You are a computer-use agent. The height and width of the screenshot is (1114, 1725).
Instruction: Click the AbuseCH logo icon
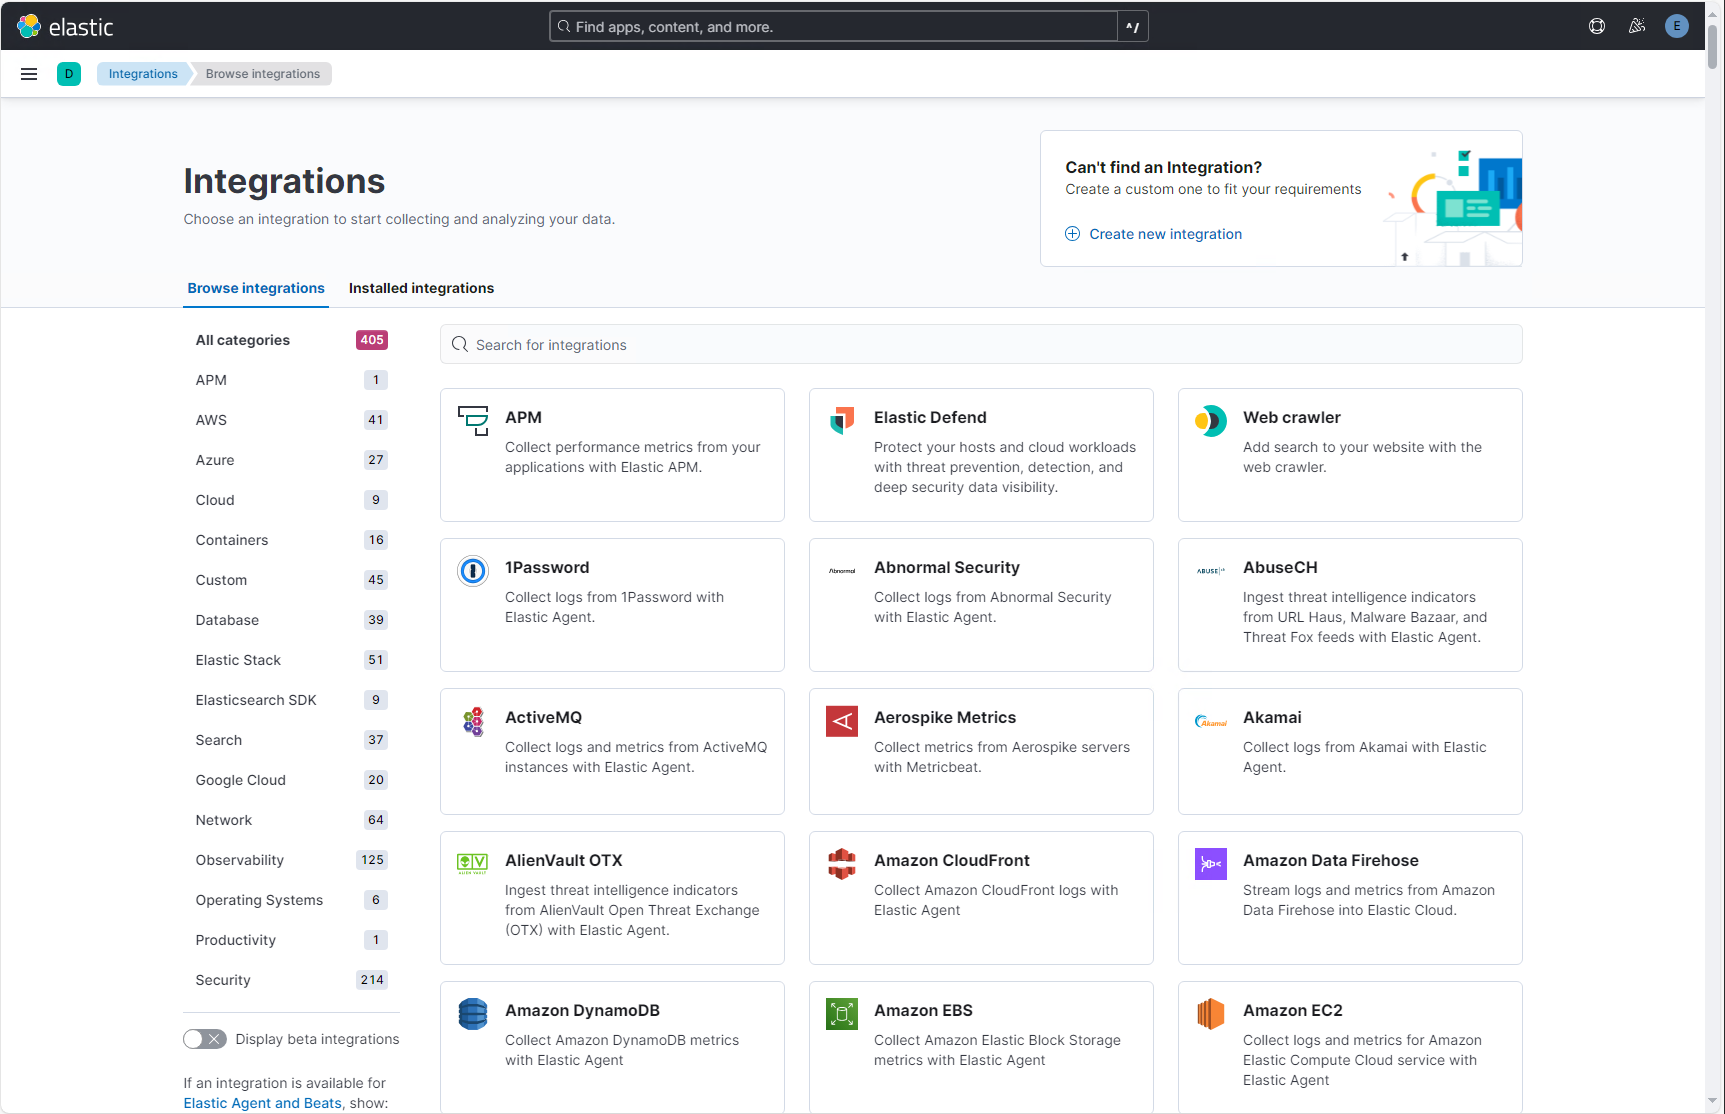pos(1211,570)
